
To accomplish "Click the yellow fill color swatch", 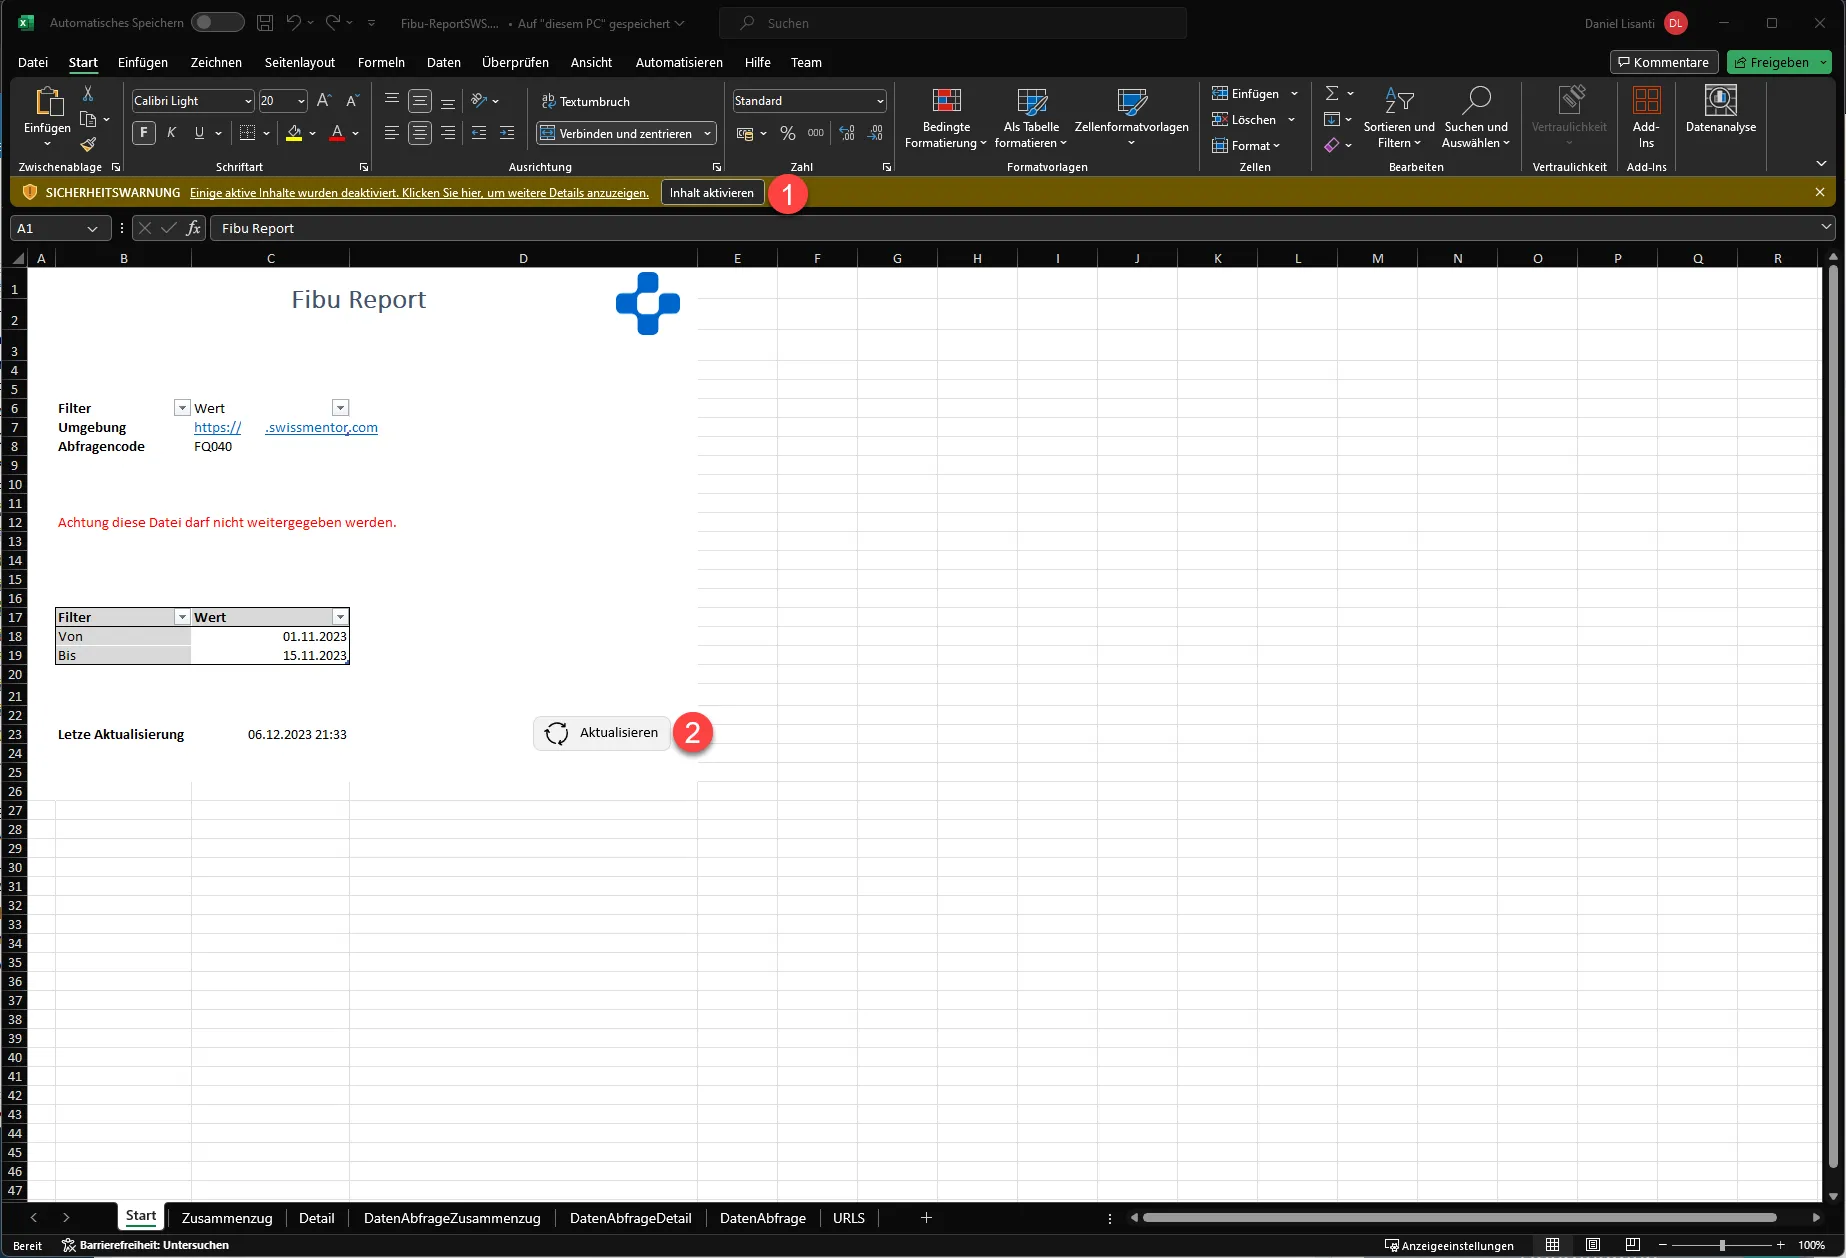I will 294,133.
